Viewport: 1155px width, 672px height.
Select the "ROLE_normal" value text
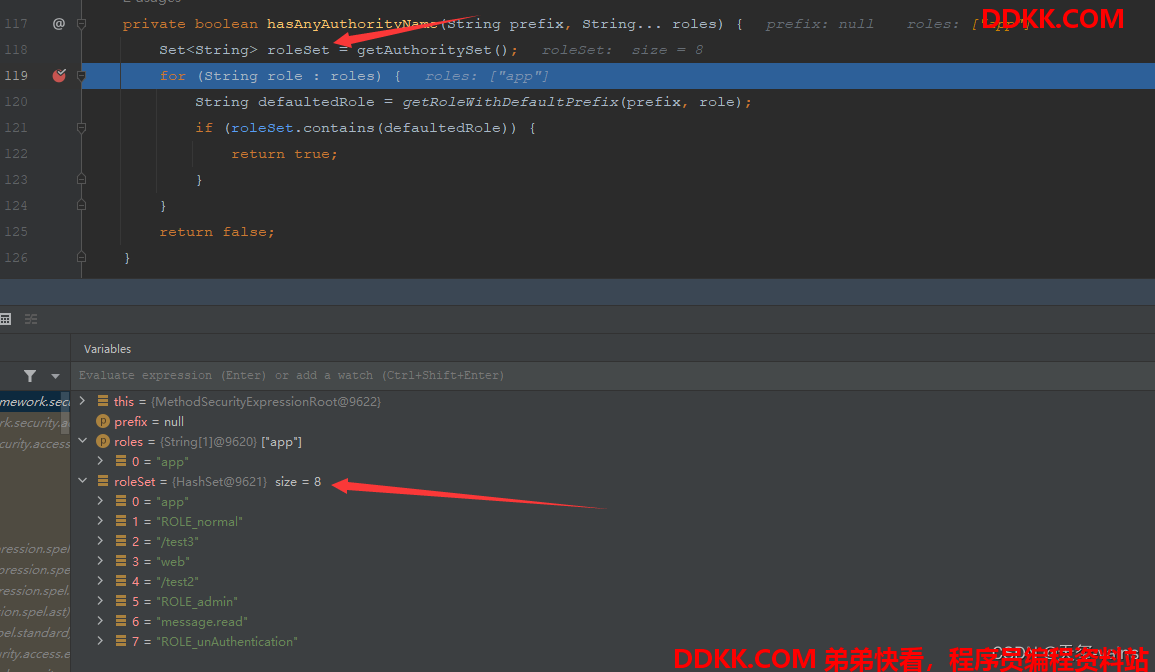coord(200,522)
